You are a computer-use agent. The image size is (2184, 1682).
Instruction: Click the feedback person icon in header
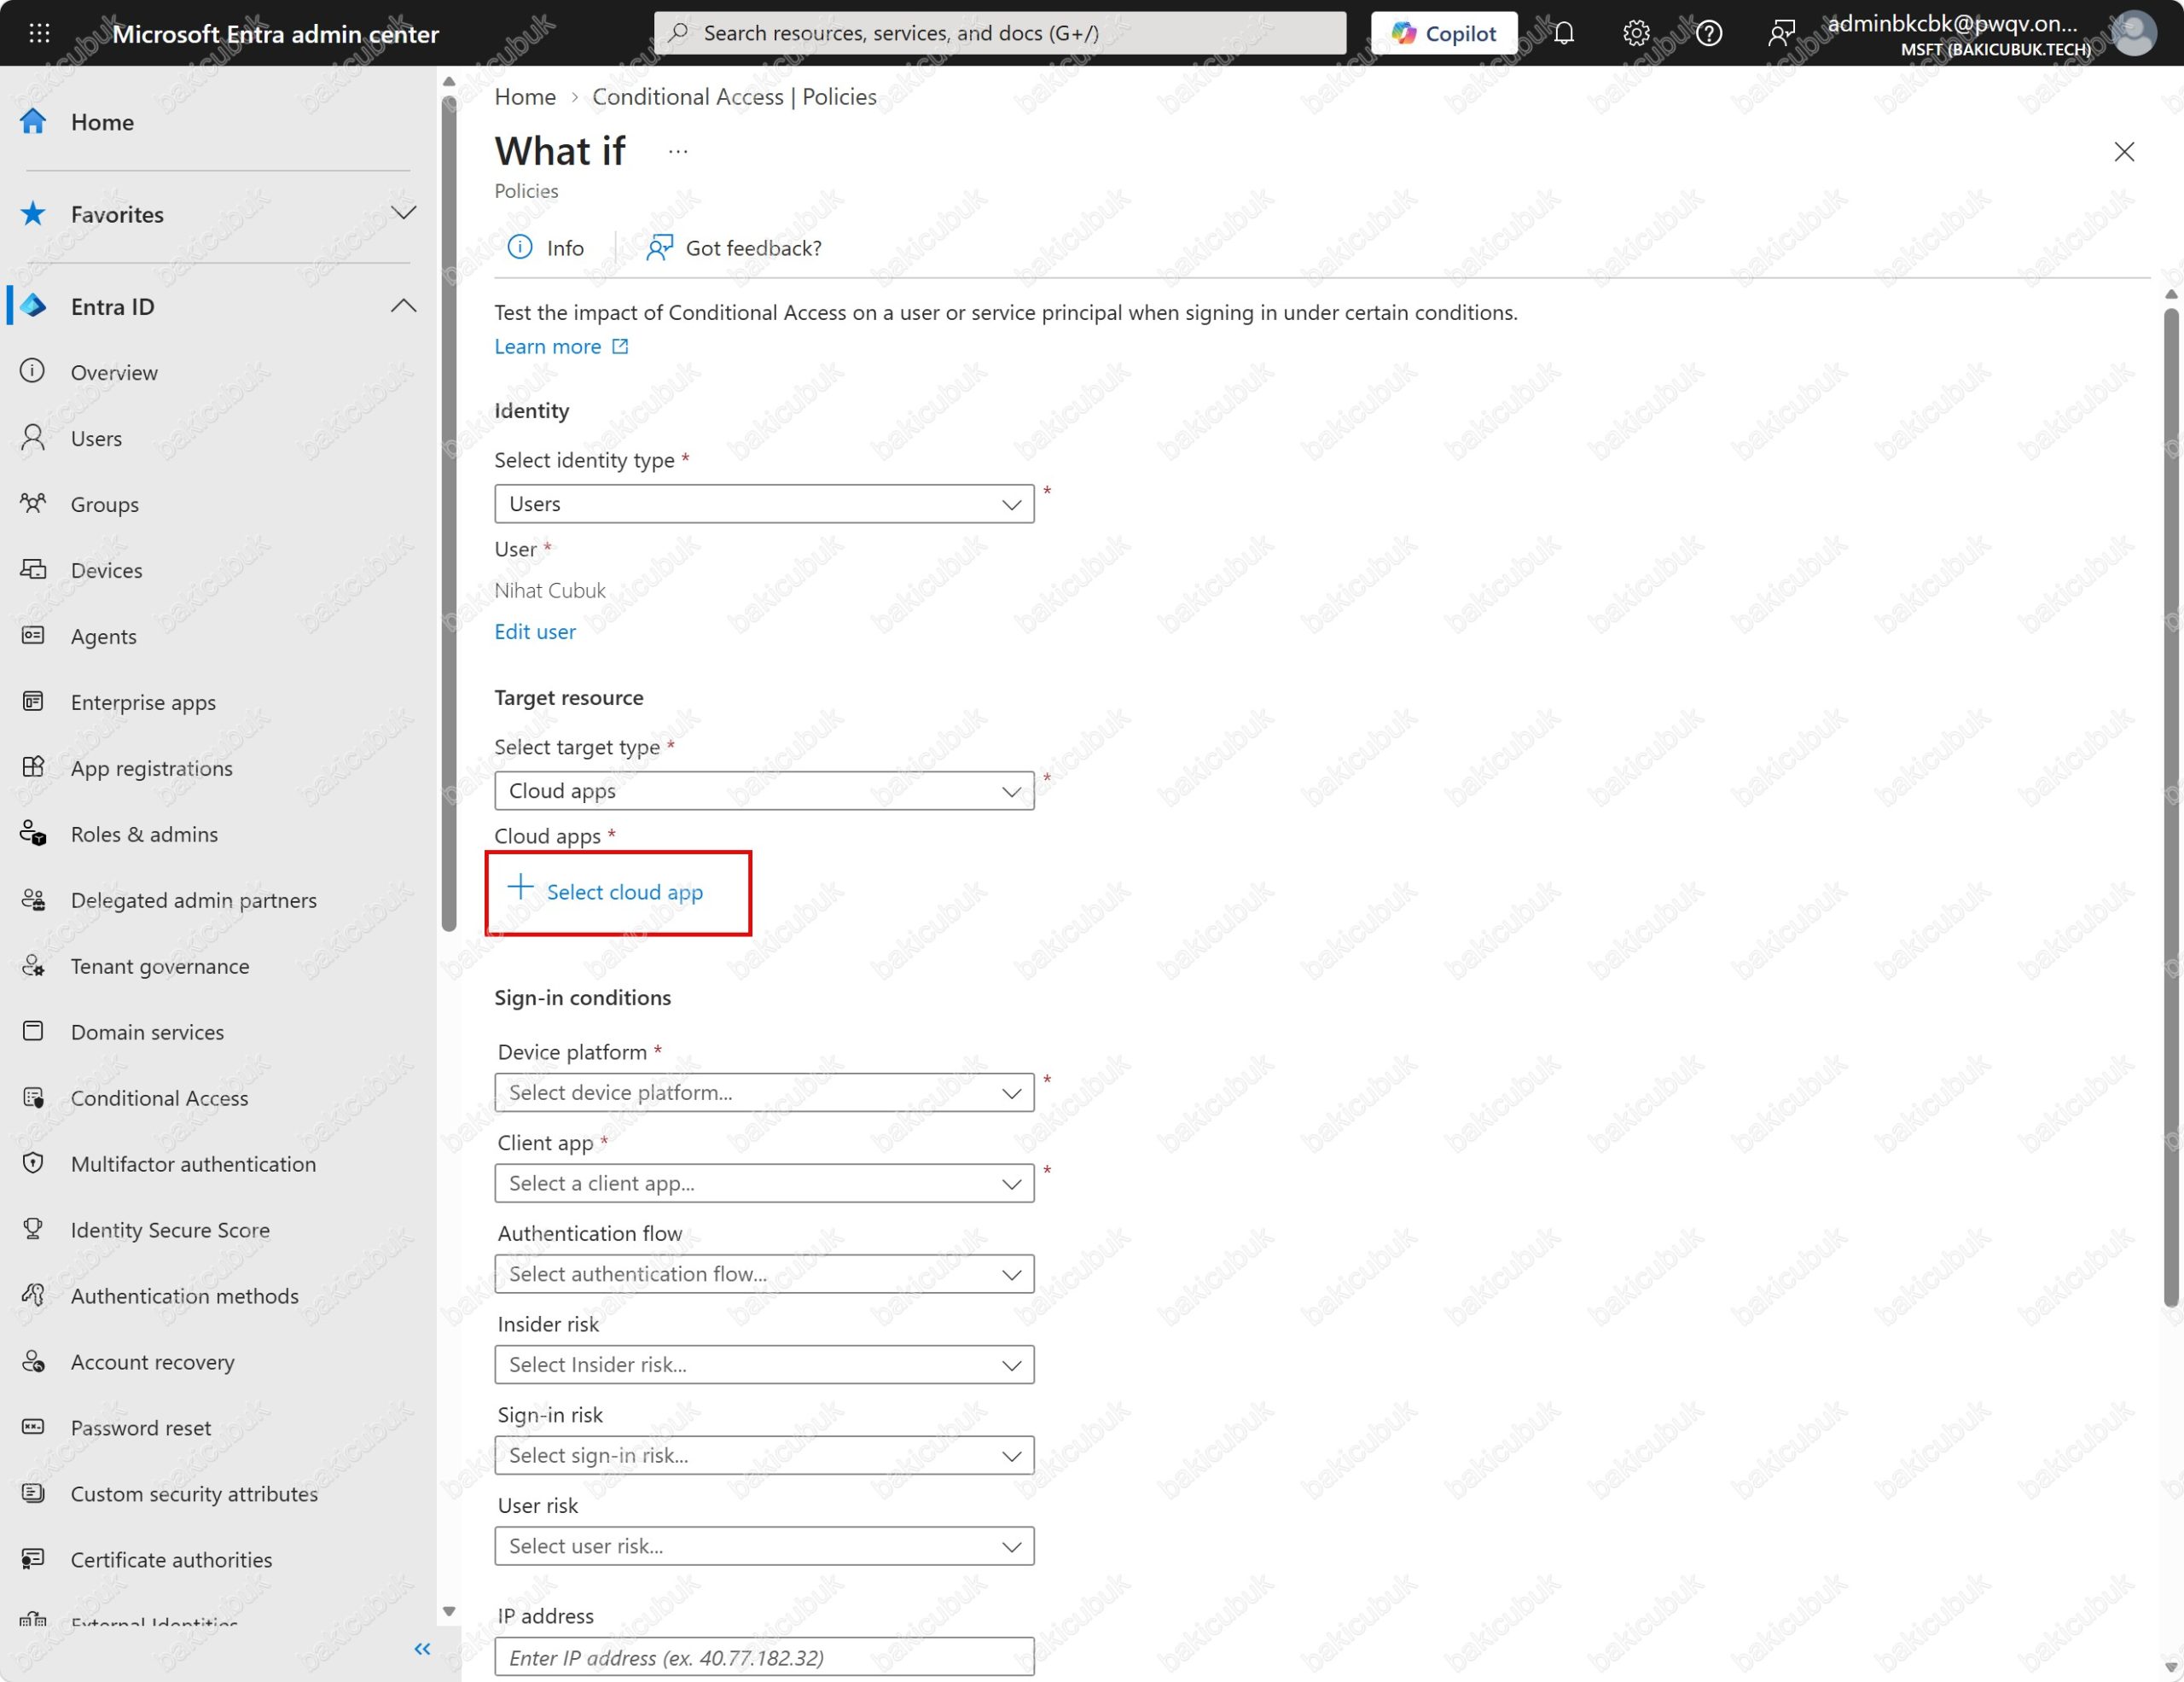(x=1781, y=33)
